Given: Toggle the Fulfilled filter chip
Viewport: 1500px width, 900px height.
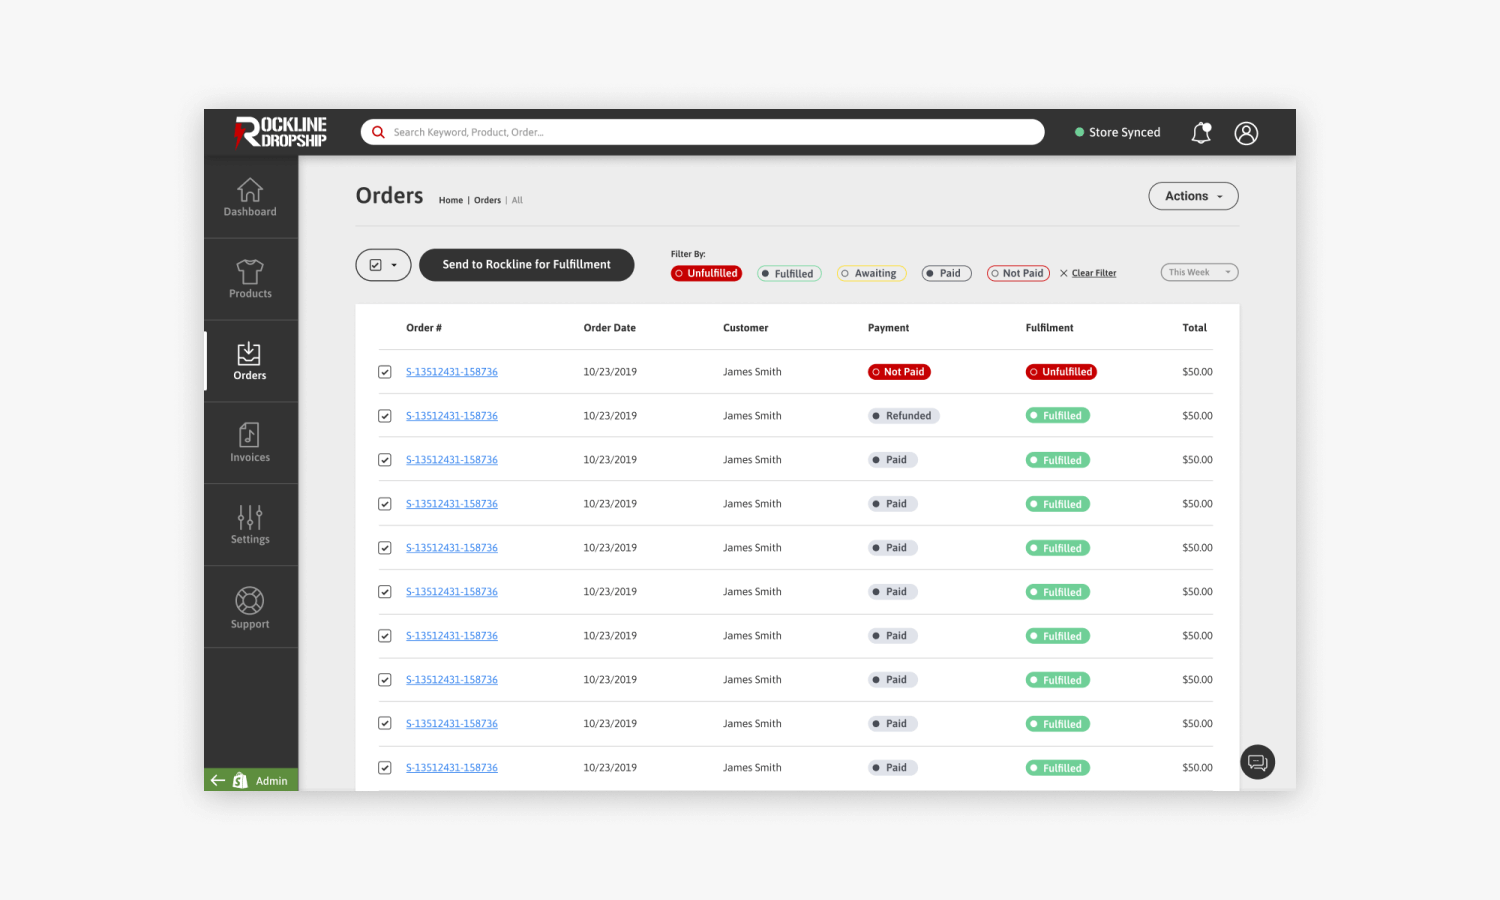Looking at the screenshot, I should pyautogui.click(x=789, y=273).
